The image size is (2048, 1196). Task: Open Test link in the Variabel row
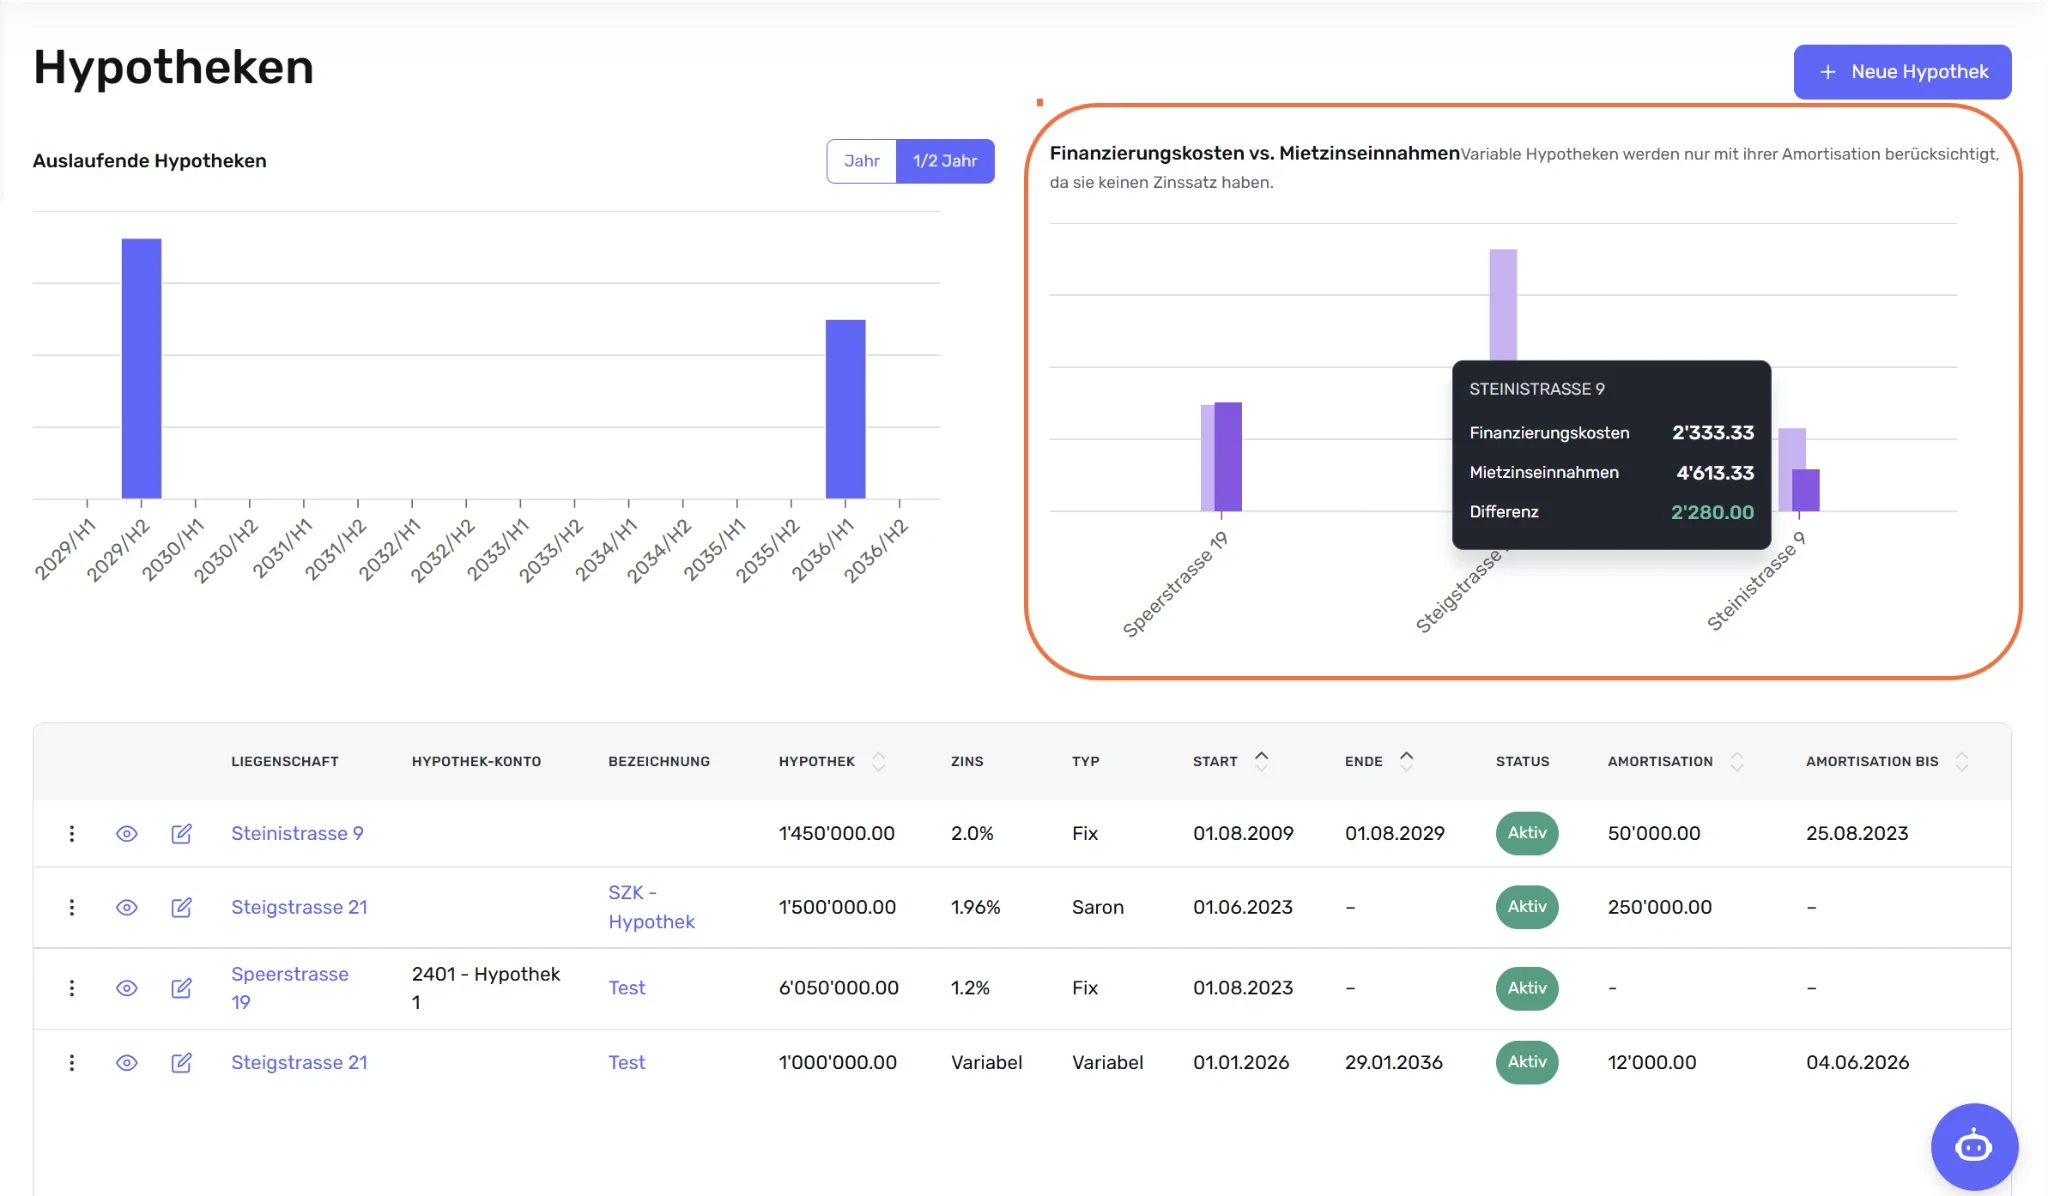tap(627, 1062)
